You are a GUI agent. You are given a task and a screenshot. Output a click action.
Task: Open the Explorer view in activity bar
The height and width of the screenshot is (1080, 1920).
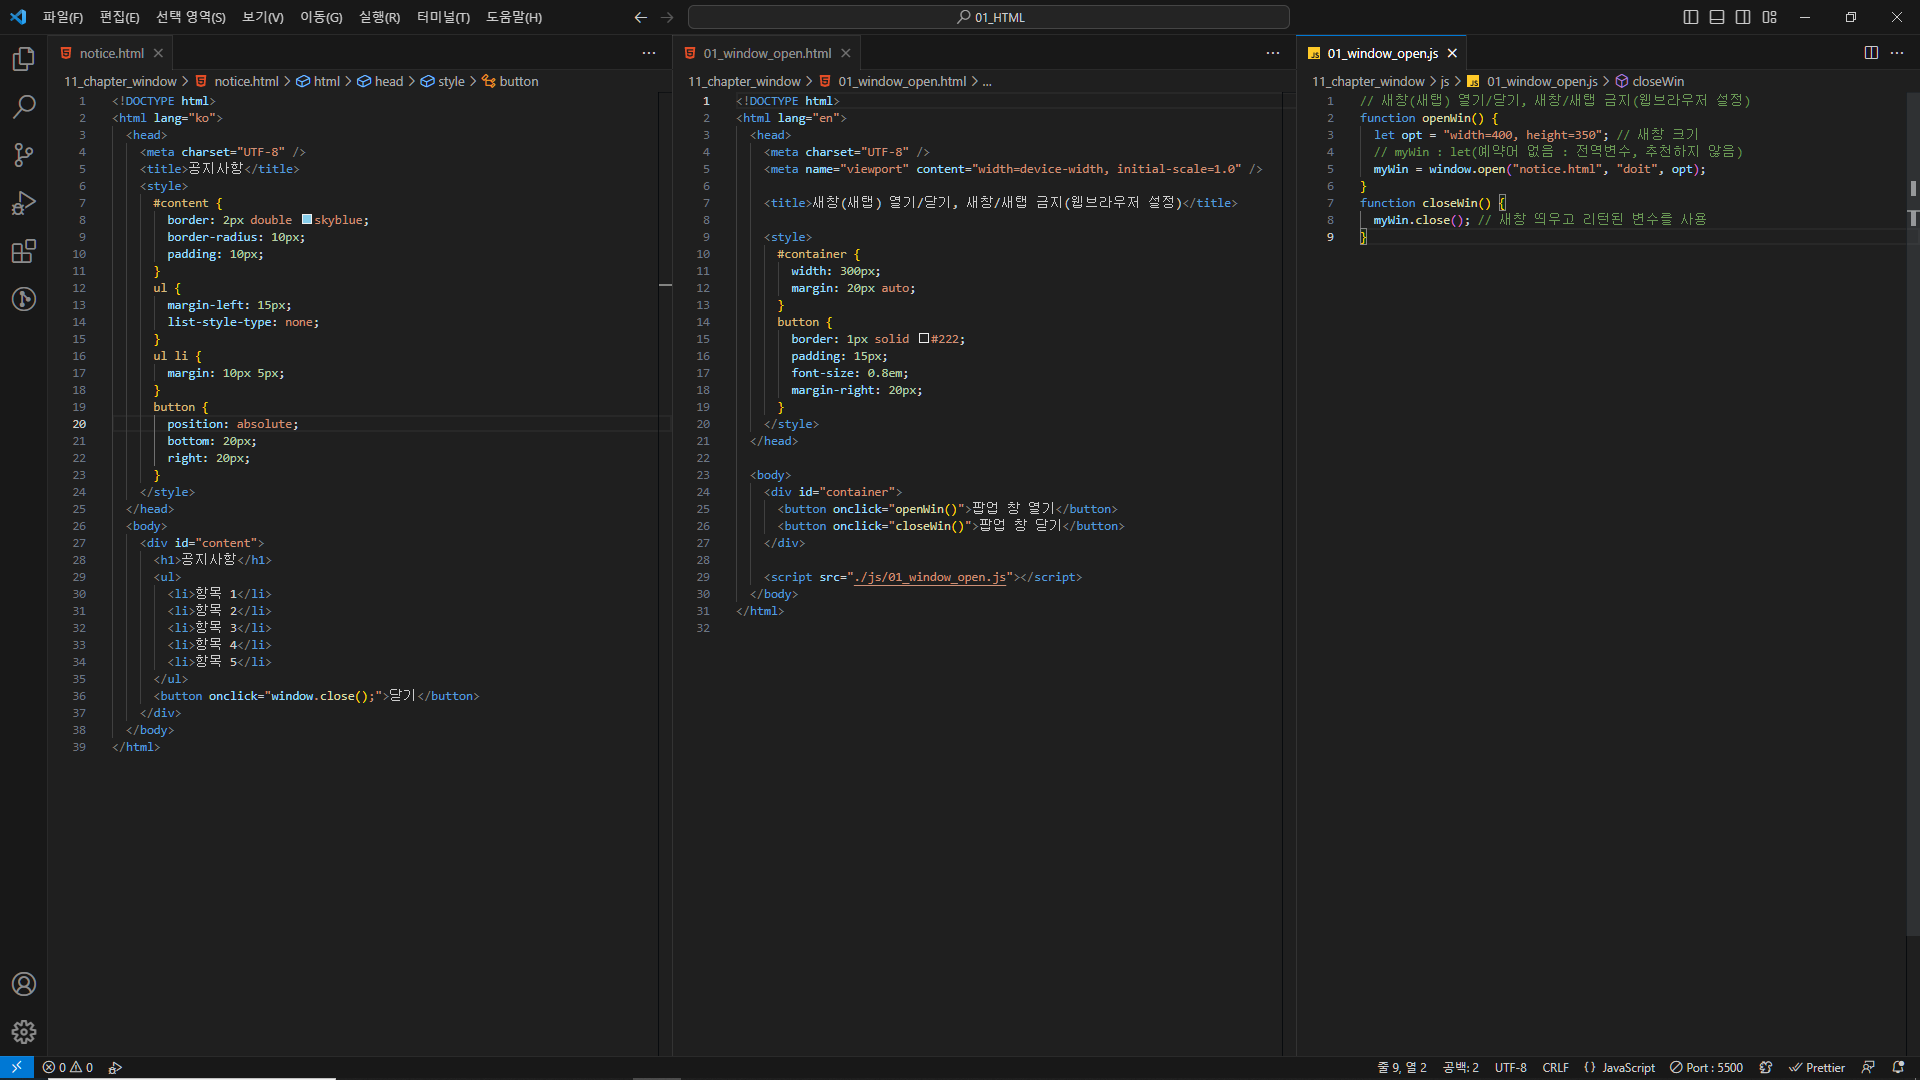point(24,59)
